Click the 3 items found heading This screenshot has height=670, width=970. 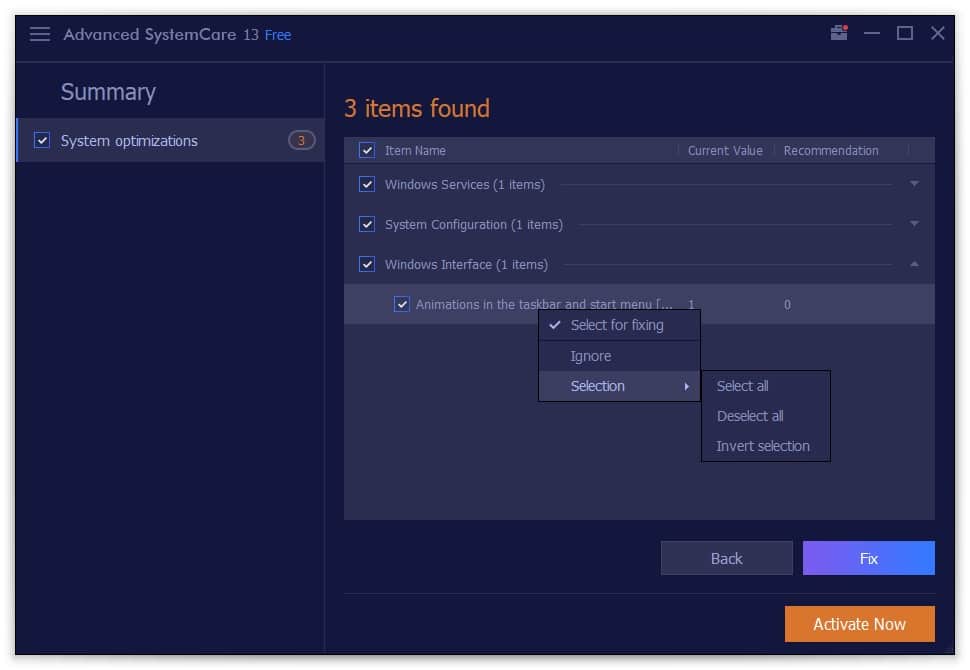[x=417, y=108]
